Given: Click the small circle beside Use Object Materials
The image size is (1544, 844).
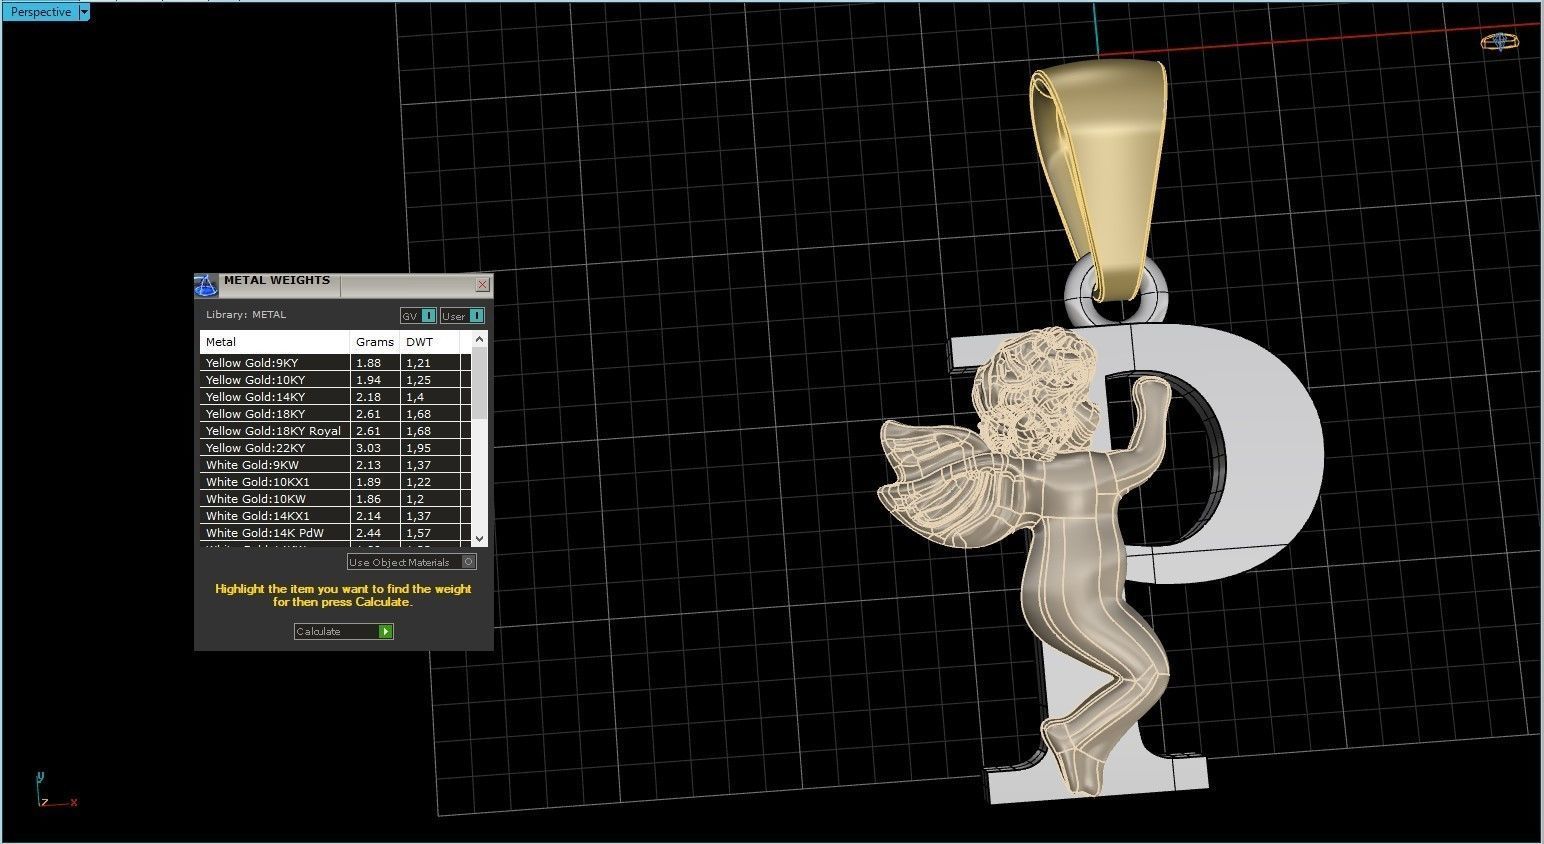Looking at the screenshot, I should [468, 562].
